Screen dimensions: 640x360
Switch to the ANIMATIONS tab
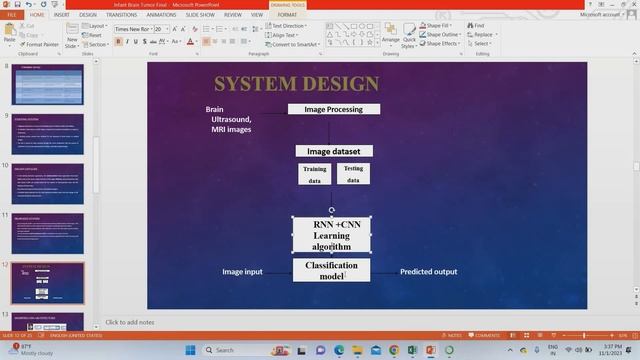161,15
